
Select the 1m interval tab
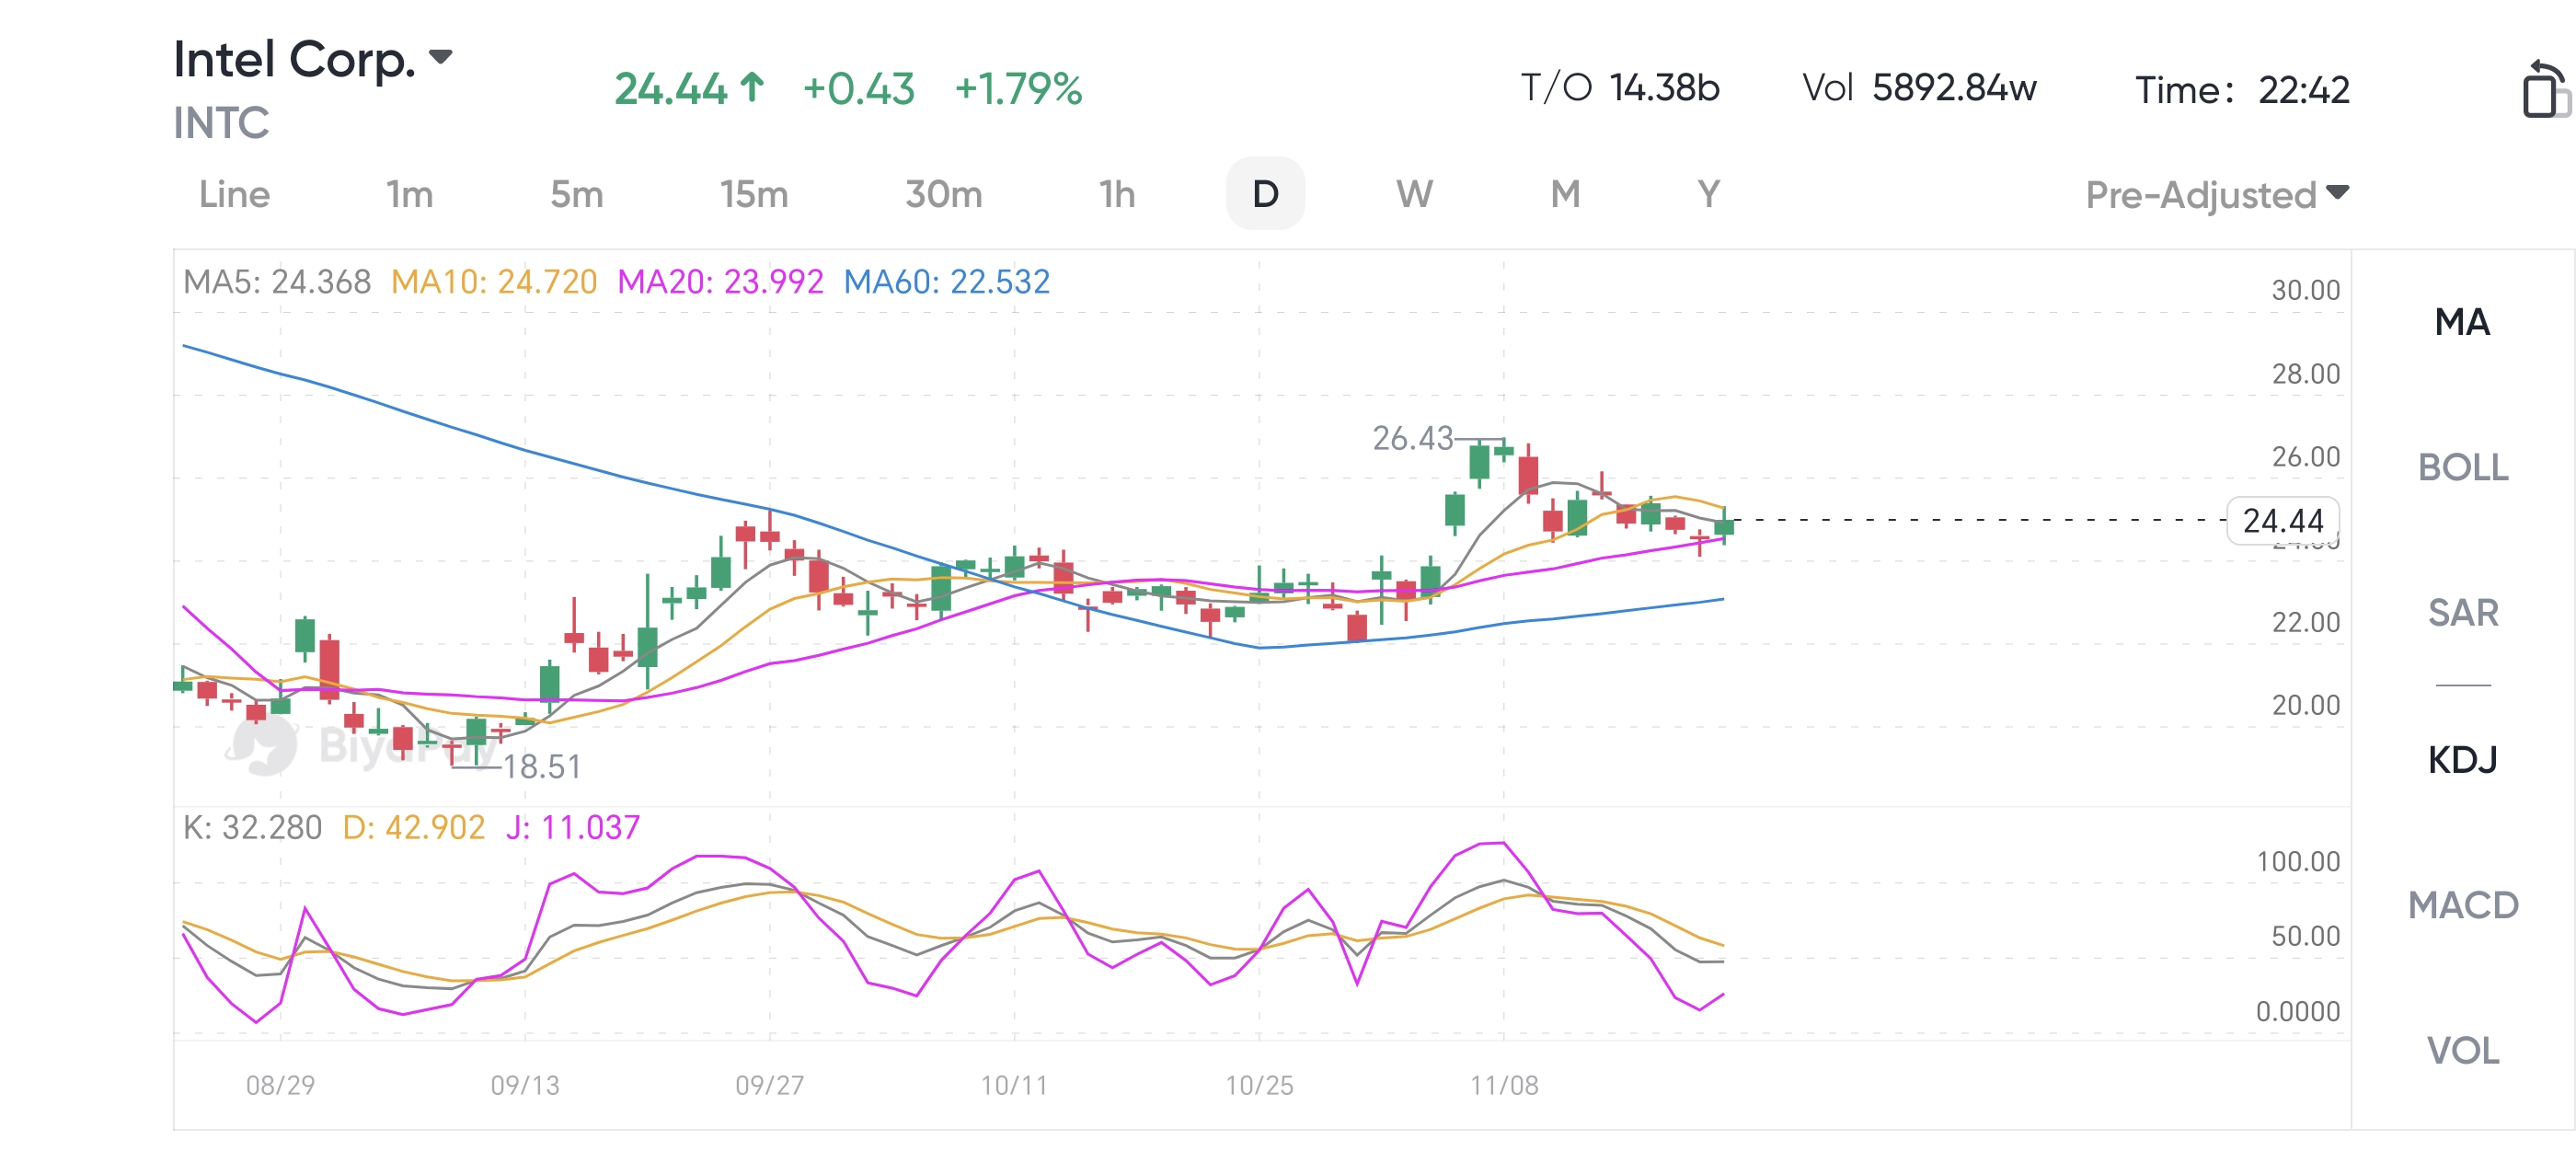coord(410,194)
